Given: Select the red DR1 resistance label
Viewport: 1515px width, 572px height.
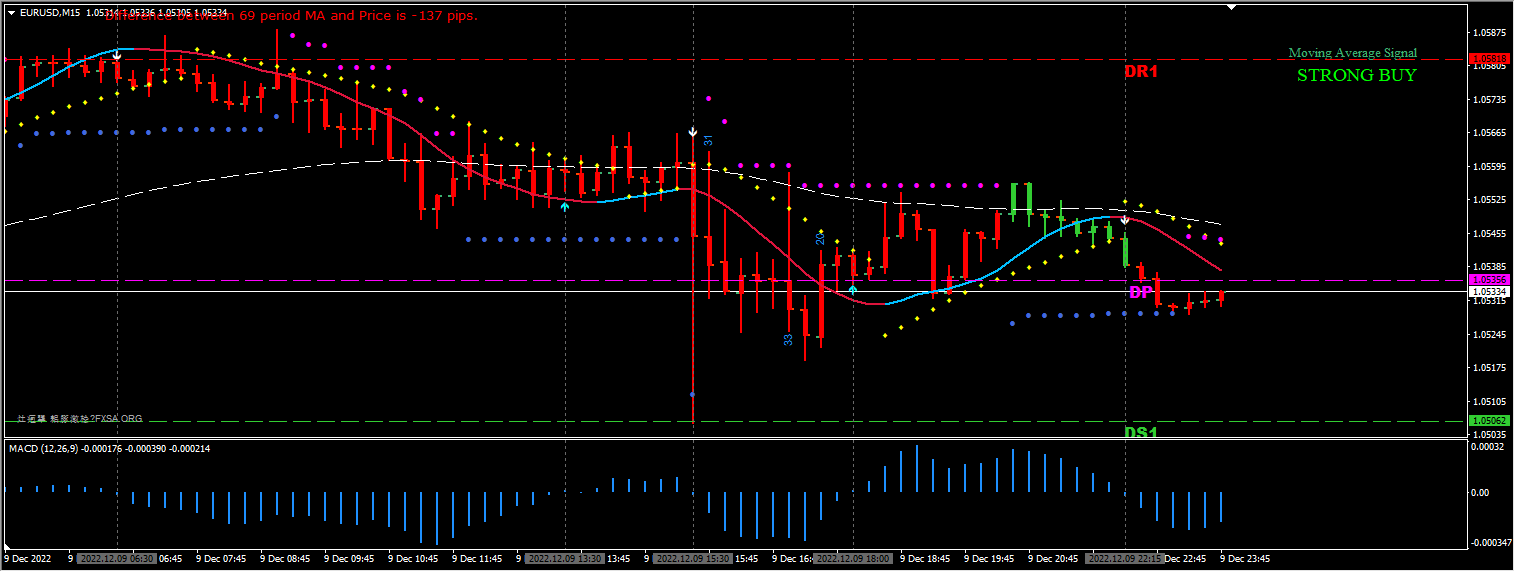Looking at the screenshot, I should click(1140, 72).
